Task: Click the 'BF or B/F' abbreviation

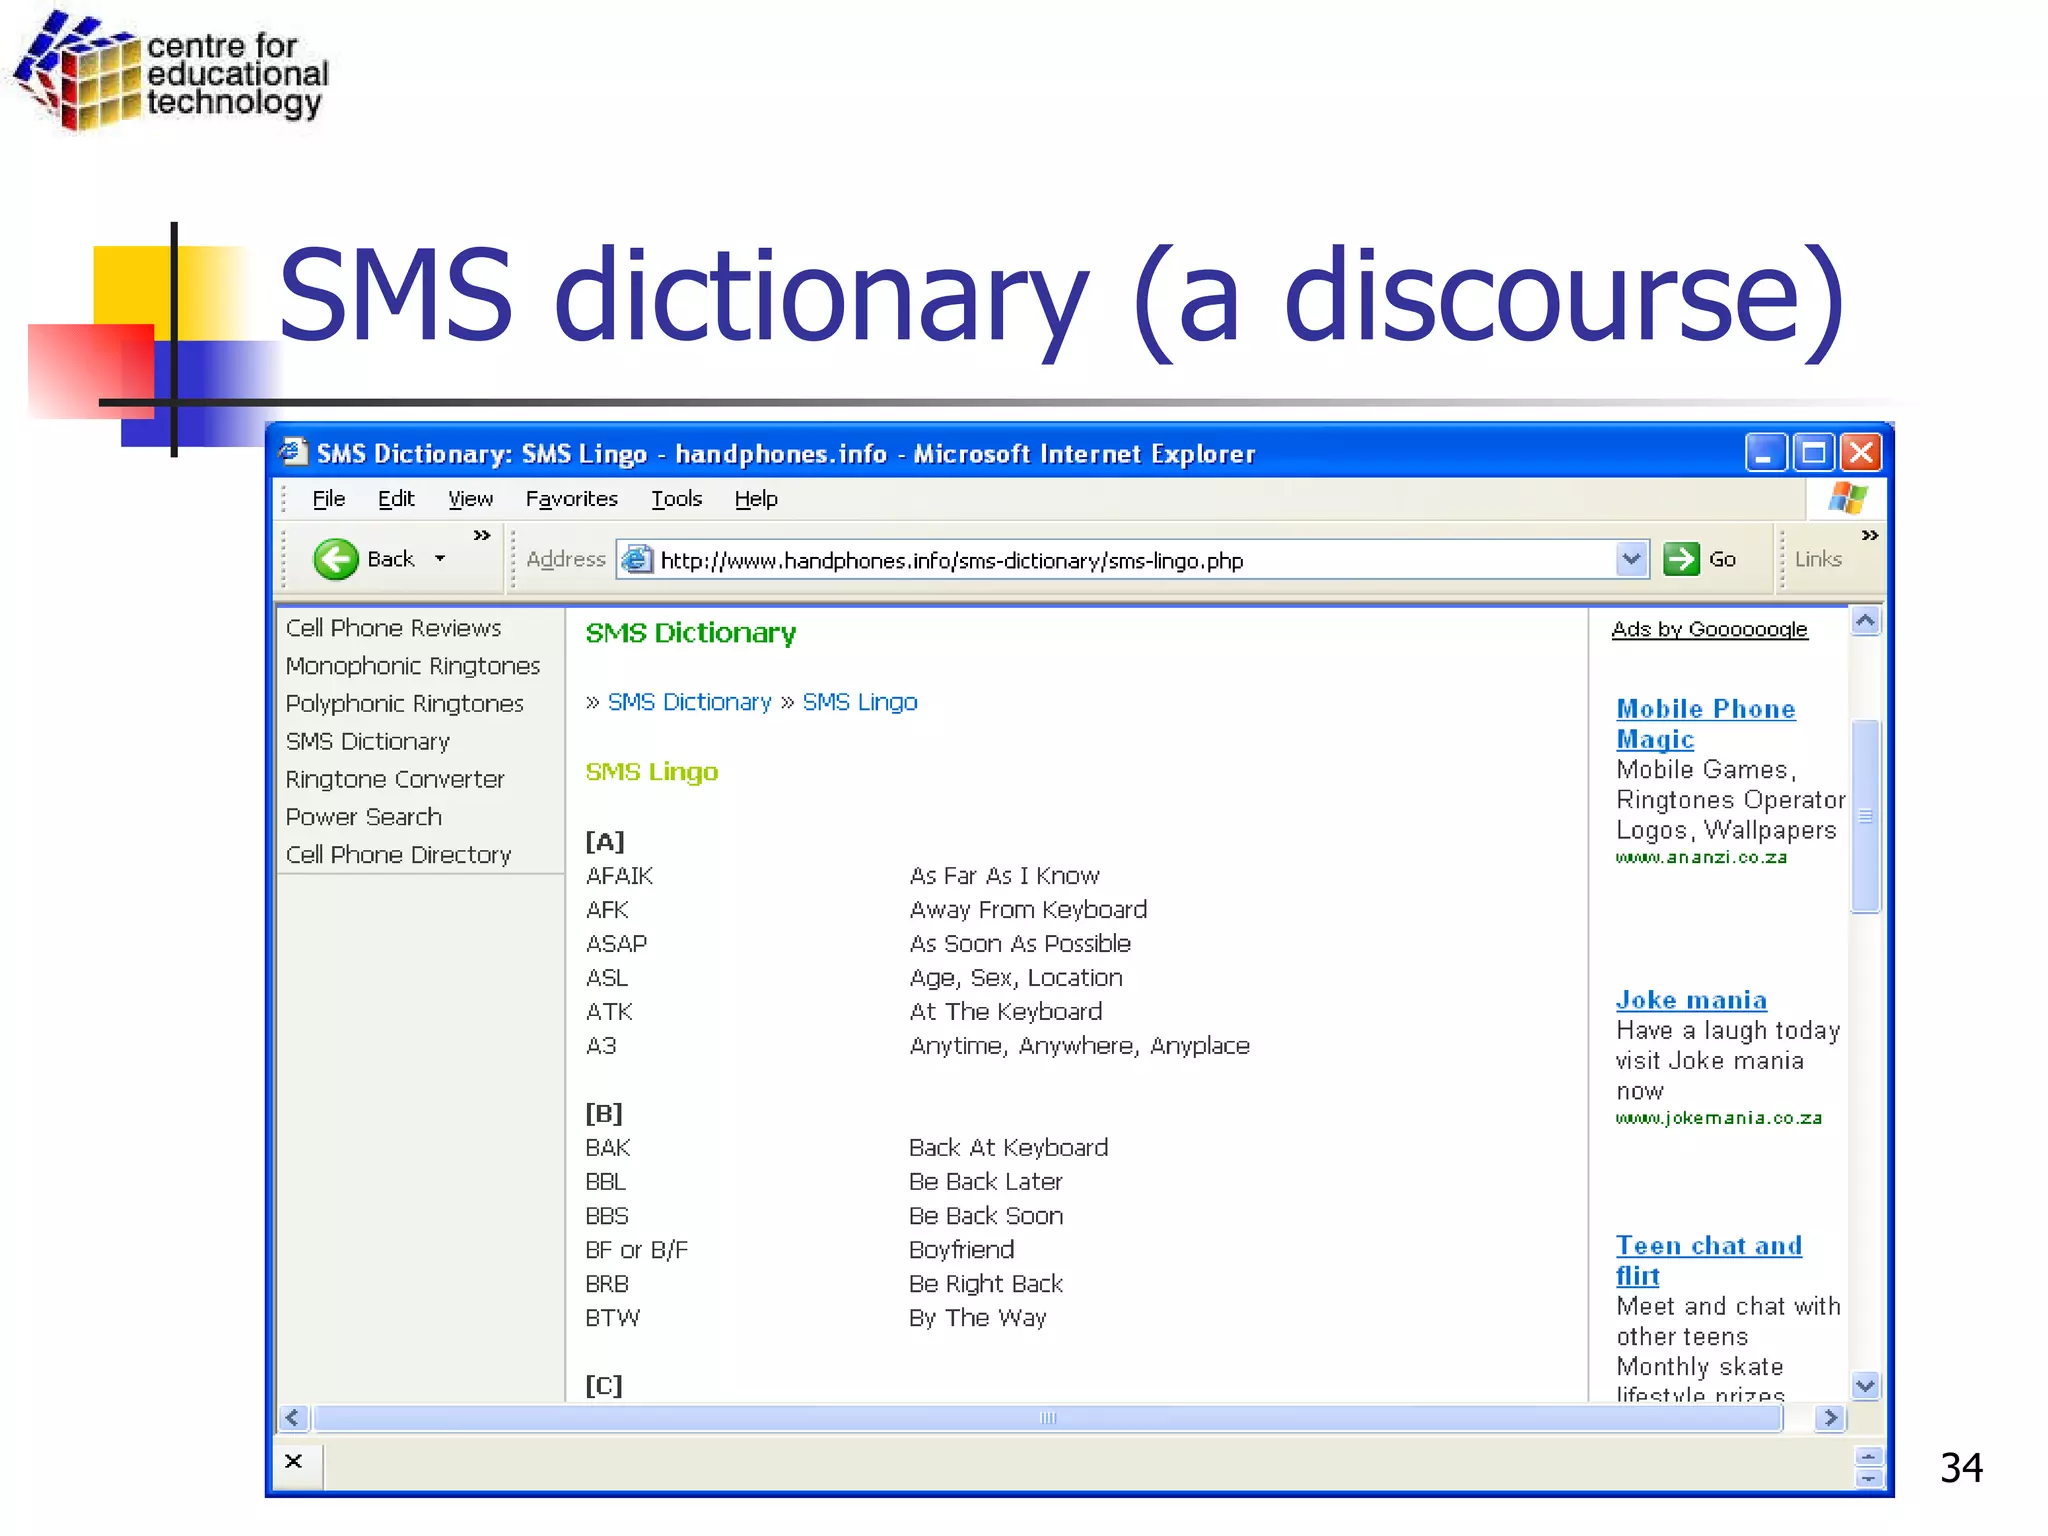Action: [x=637, y=1250]
